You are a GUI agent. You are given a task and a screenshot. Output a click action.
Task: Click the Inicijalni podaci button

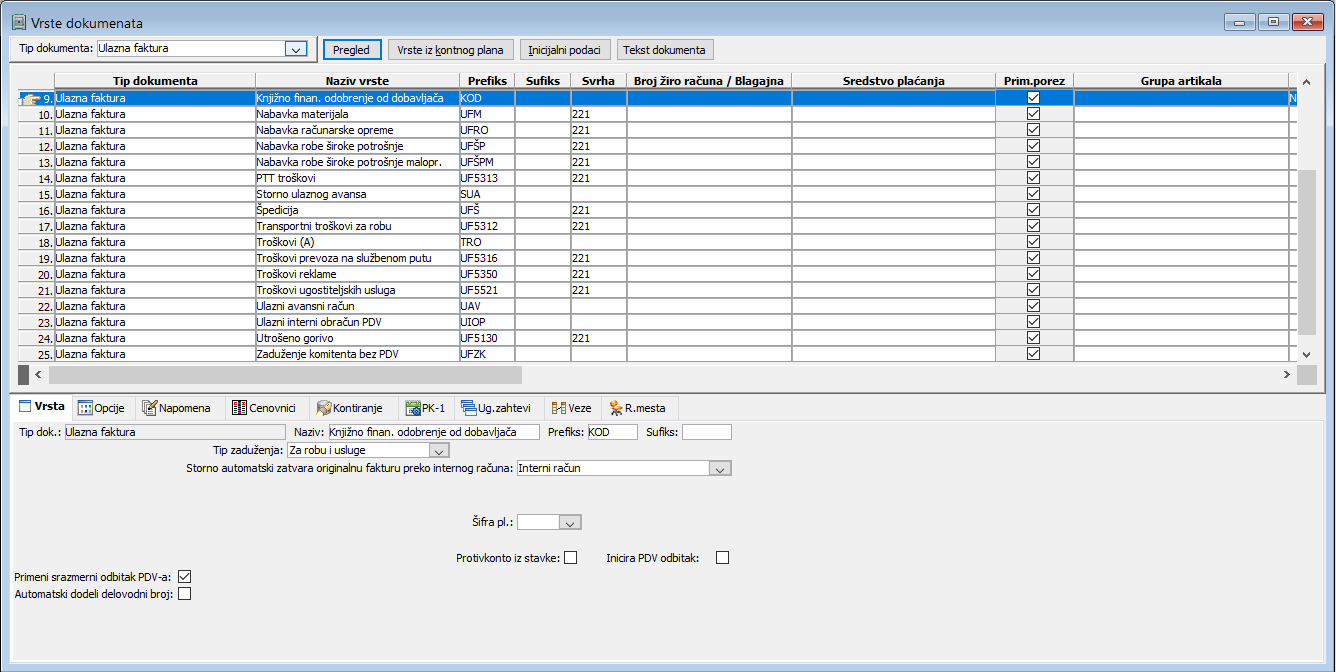565,50
